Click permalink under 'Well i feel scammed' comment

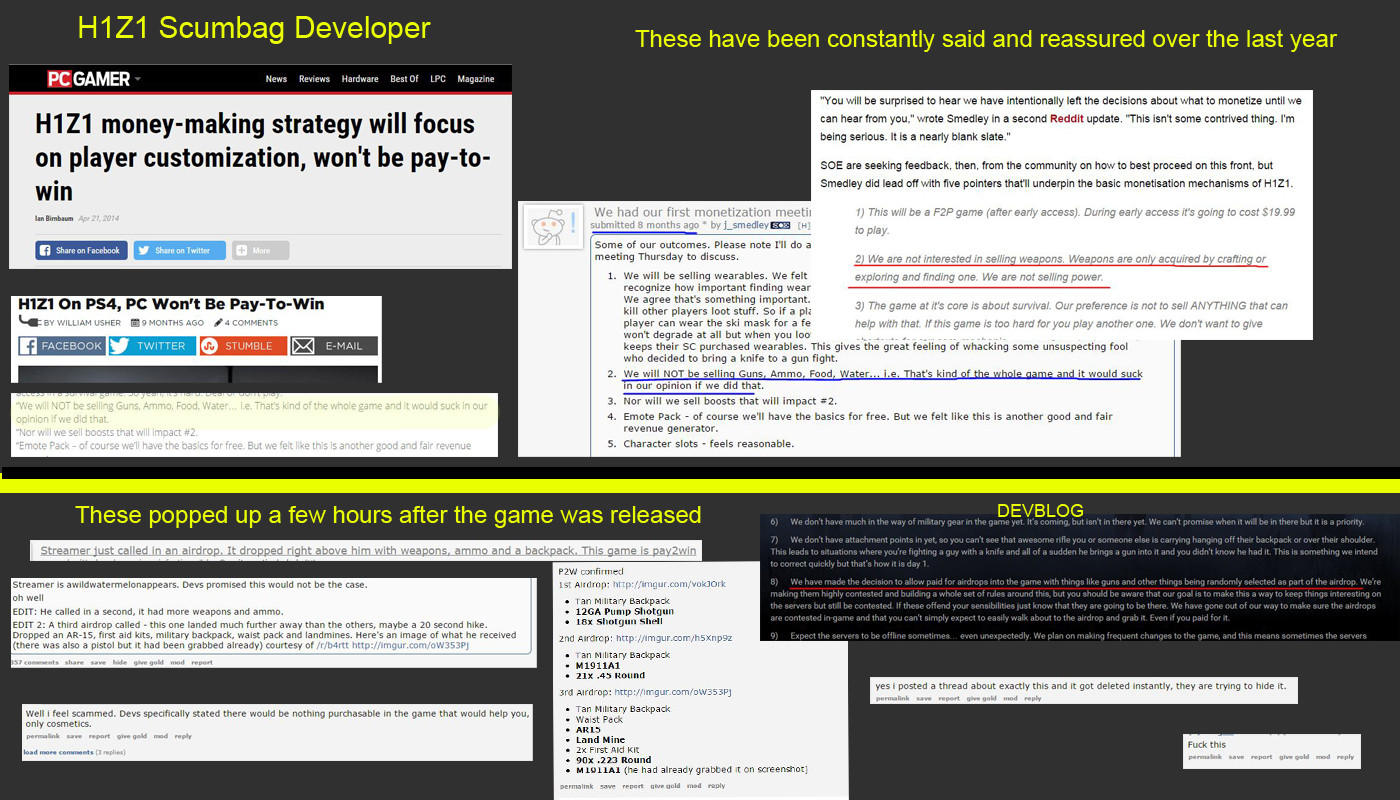[41, 736]
